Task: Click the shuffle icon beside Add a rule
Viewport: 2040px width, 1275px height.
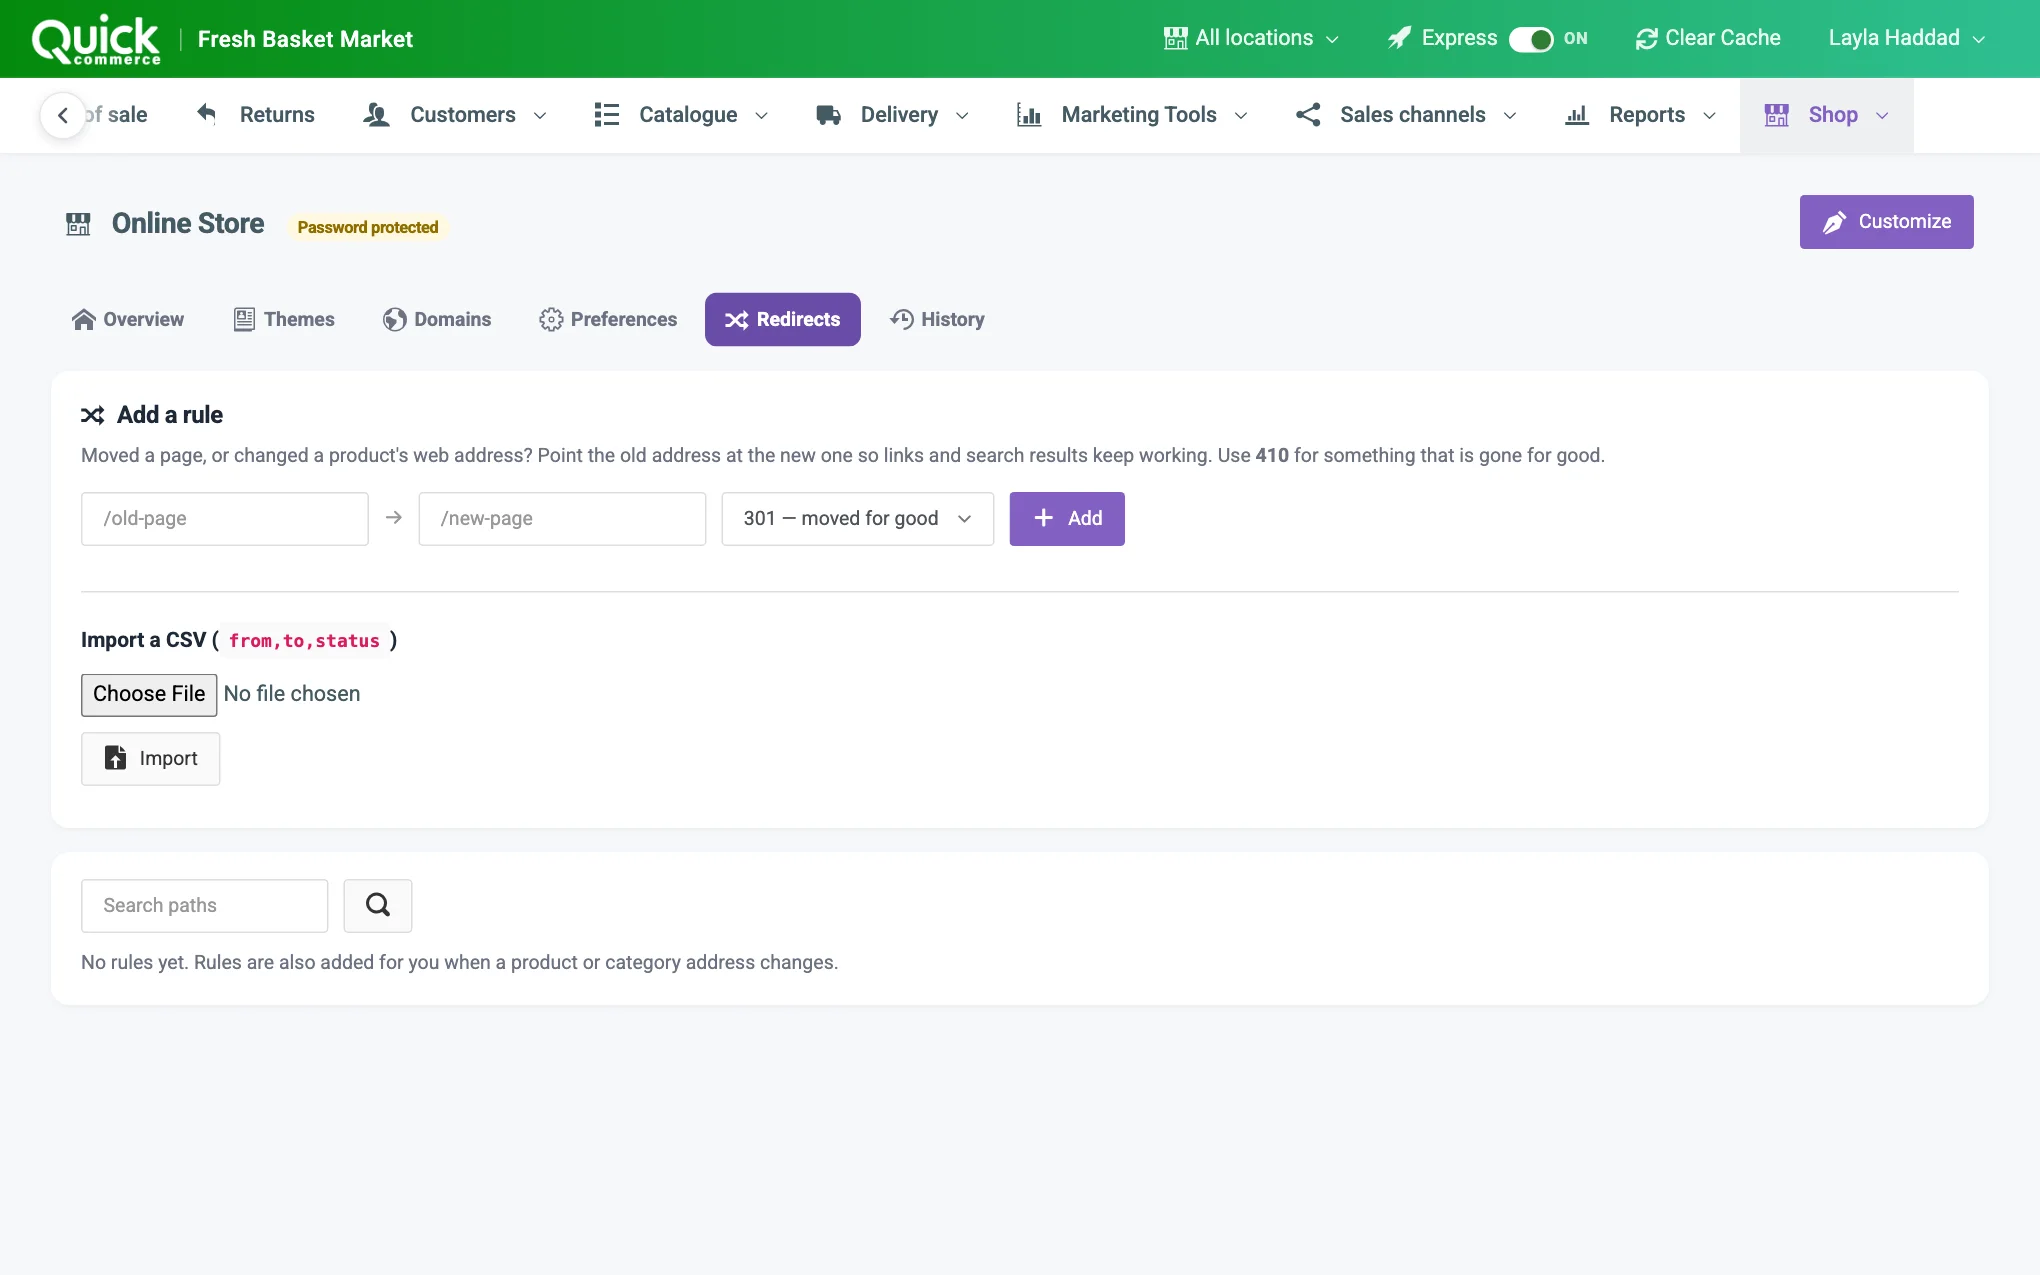Action: (93, 415)
